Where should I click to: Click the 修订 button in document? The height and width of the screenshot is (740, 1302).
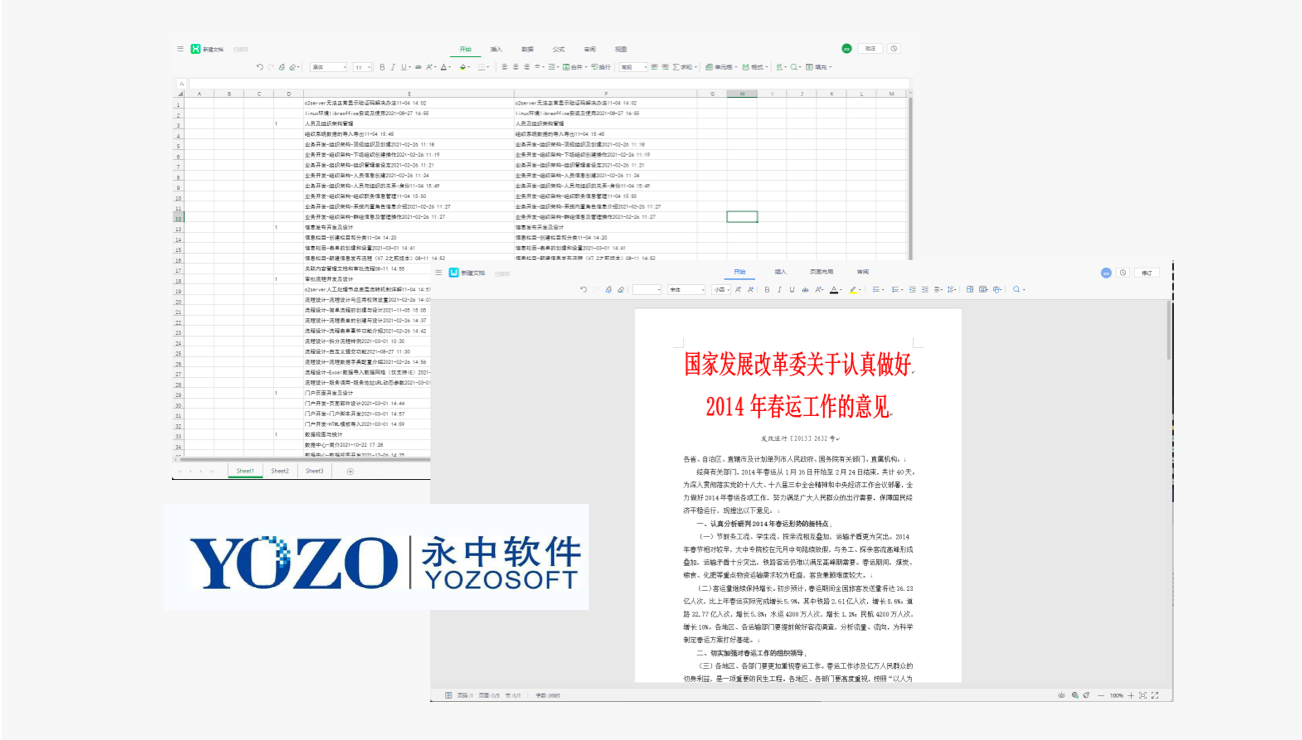pos(1147,272)
